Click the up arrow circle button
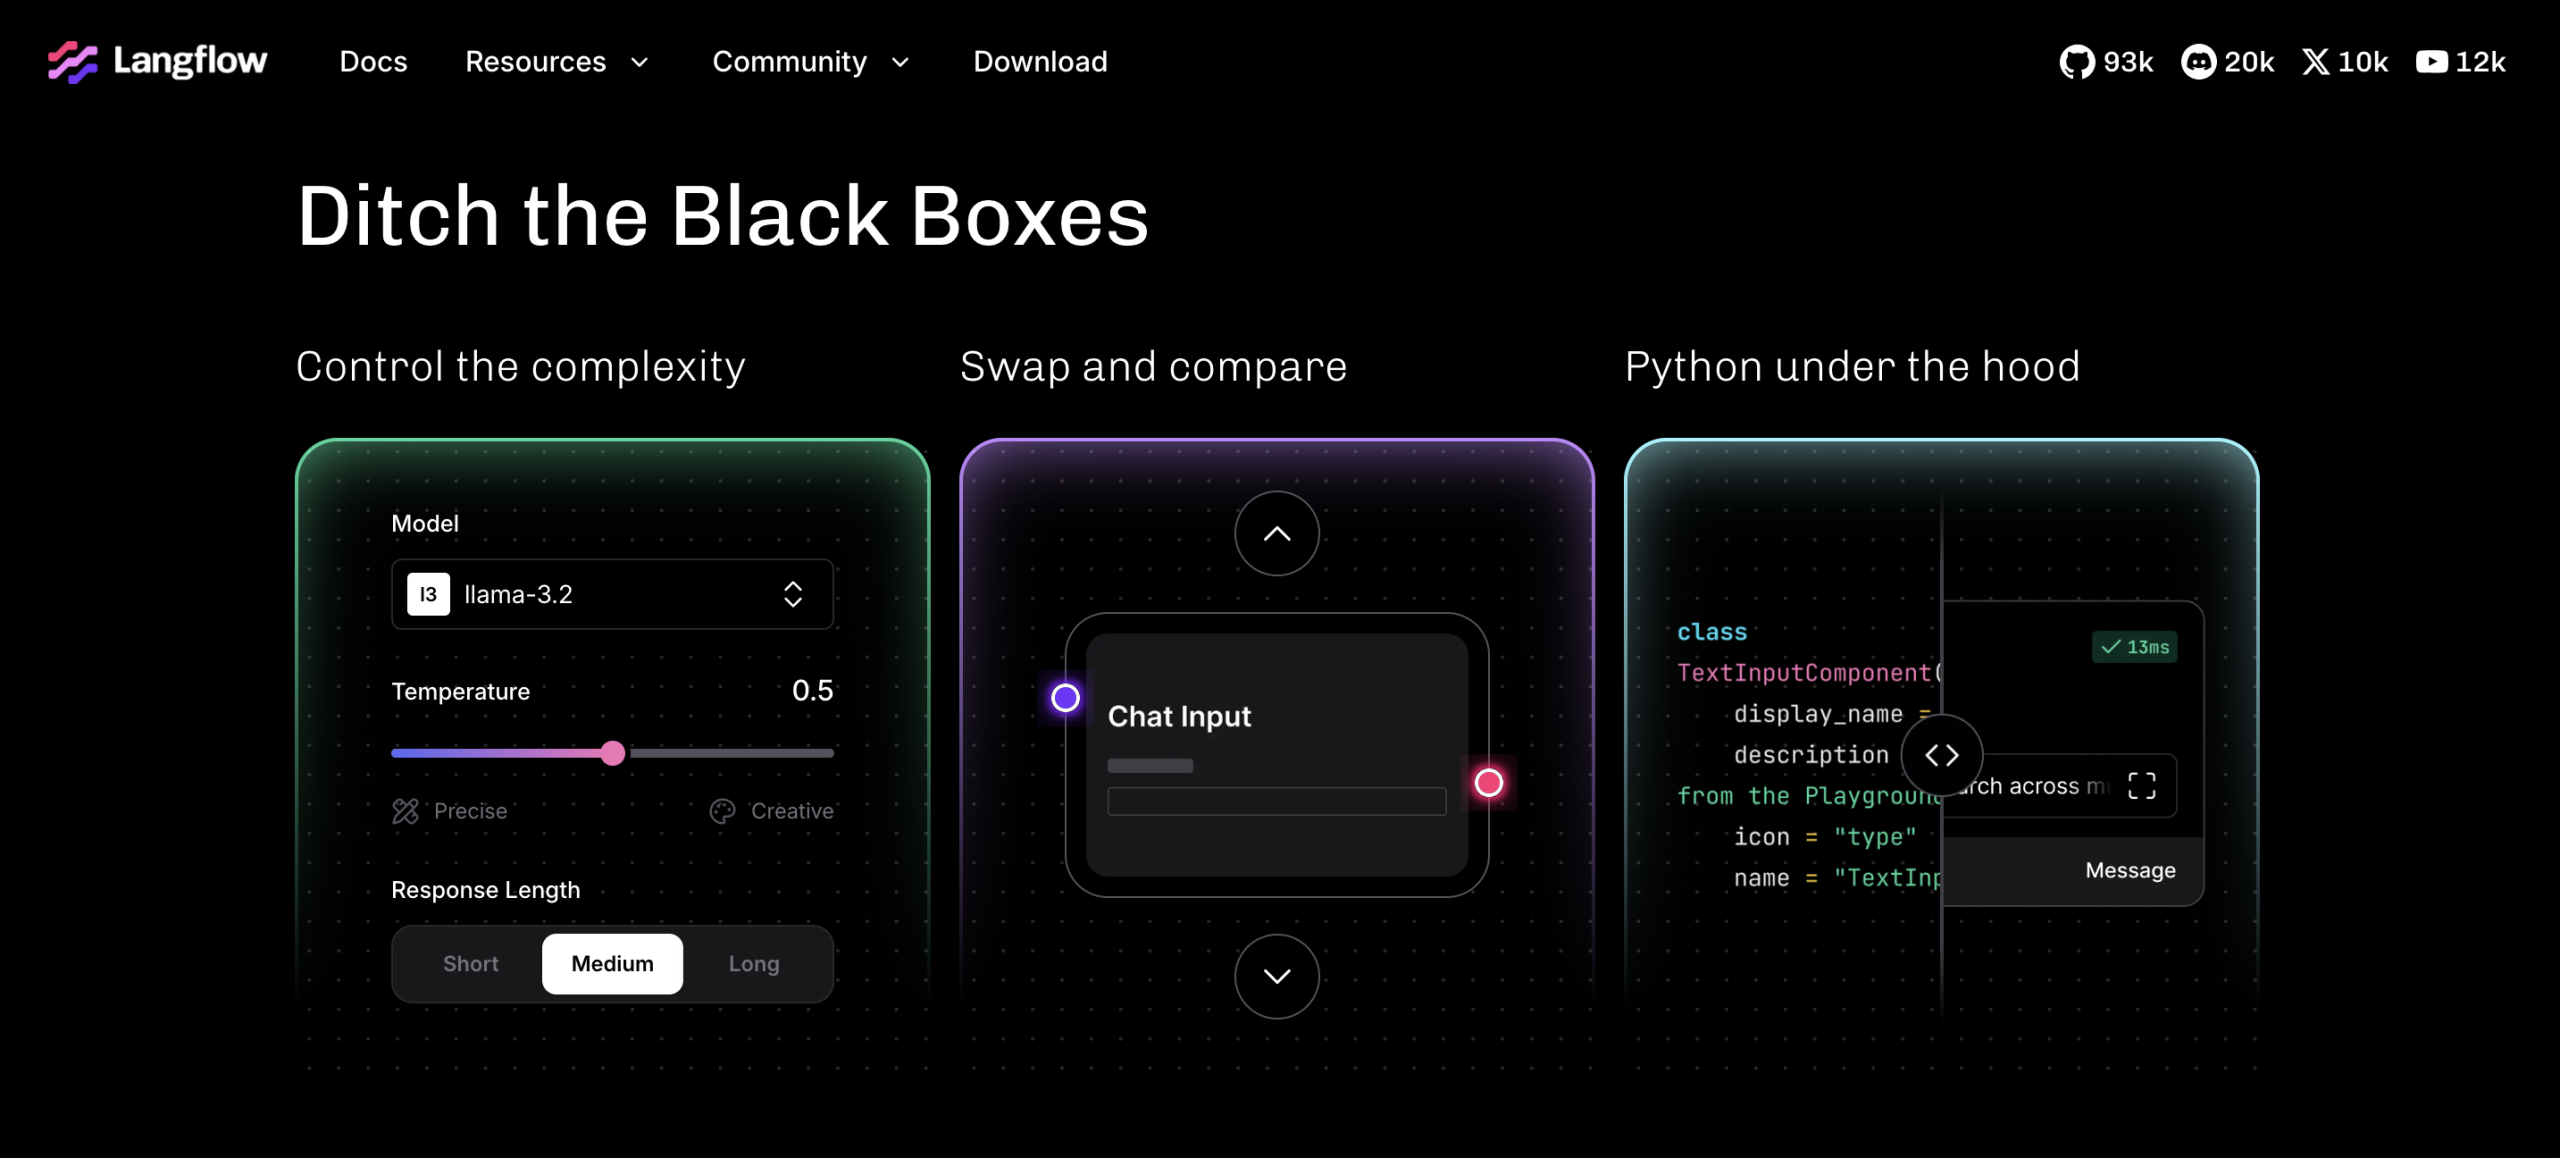Screen dimensions: 2560x1158 [1277, 533]
